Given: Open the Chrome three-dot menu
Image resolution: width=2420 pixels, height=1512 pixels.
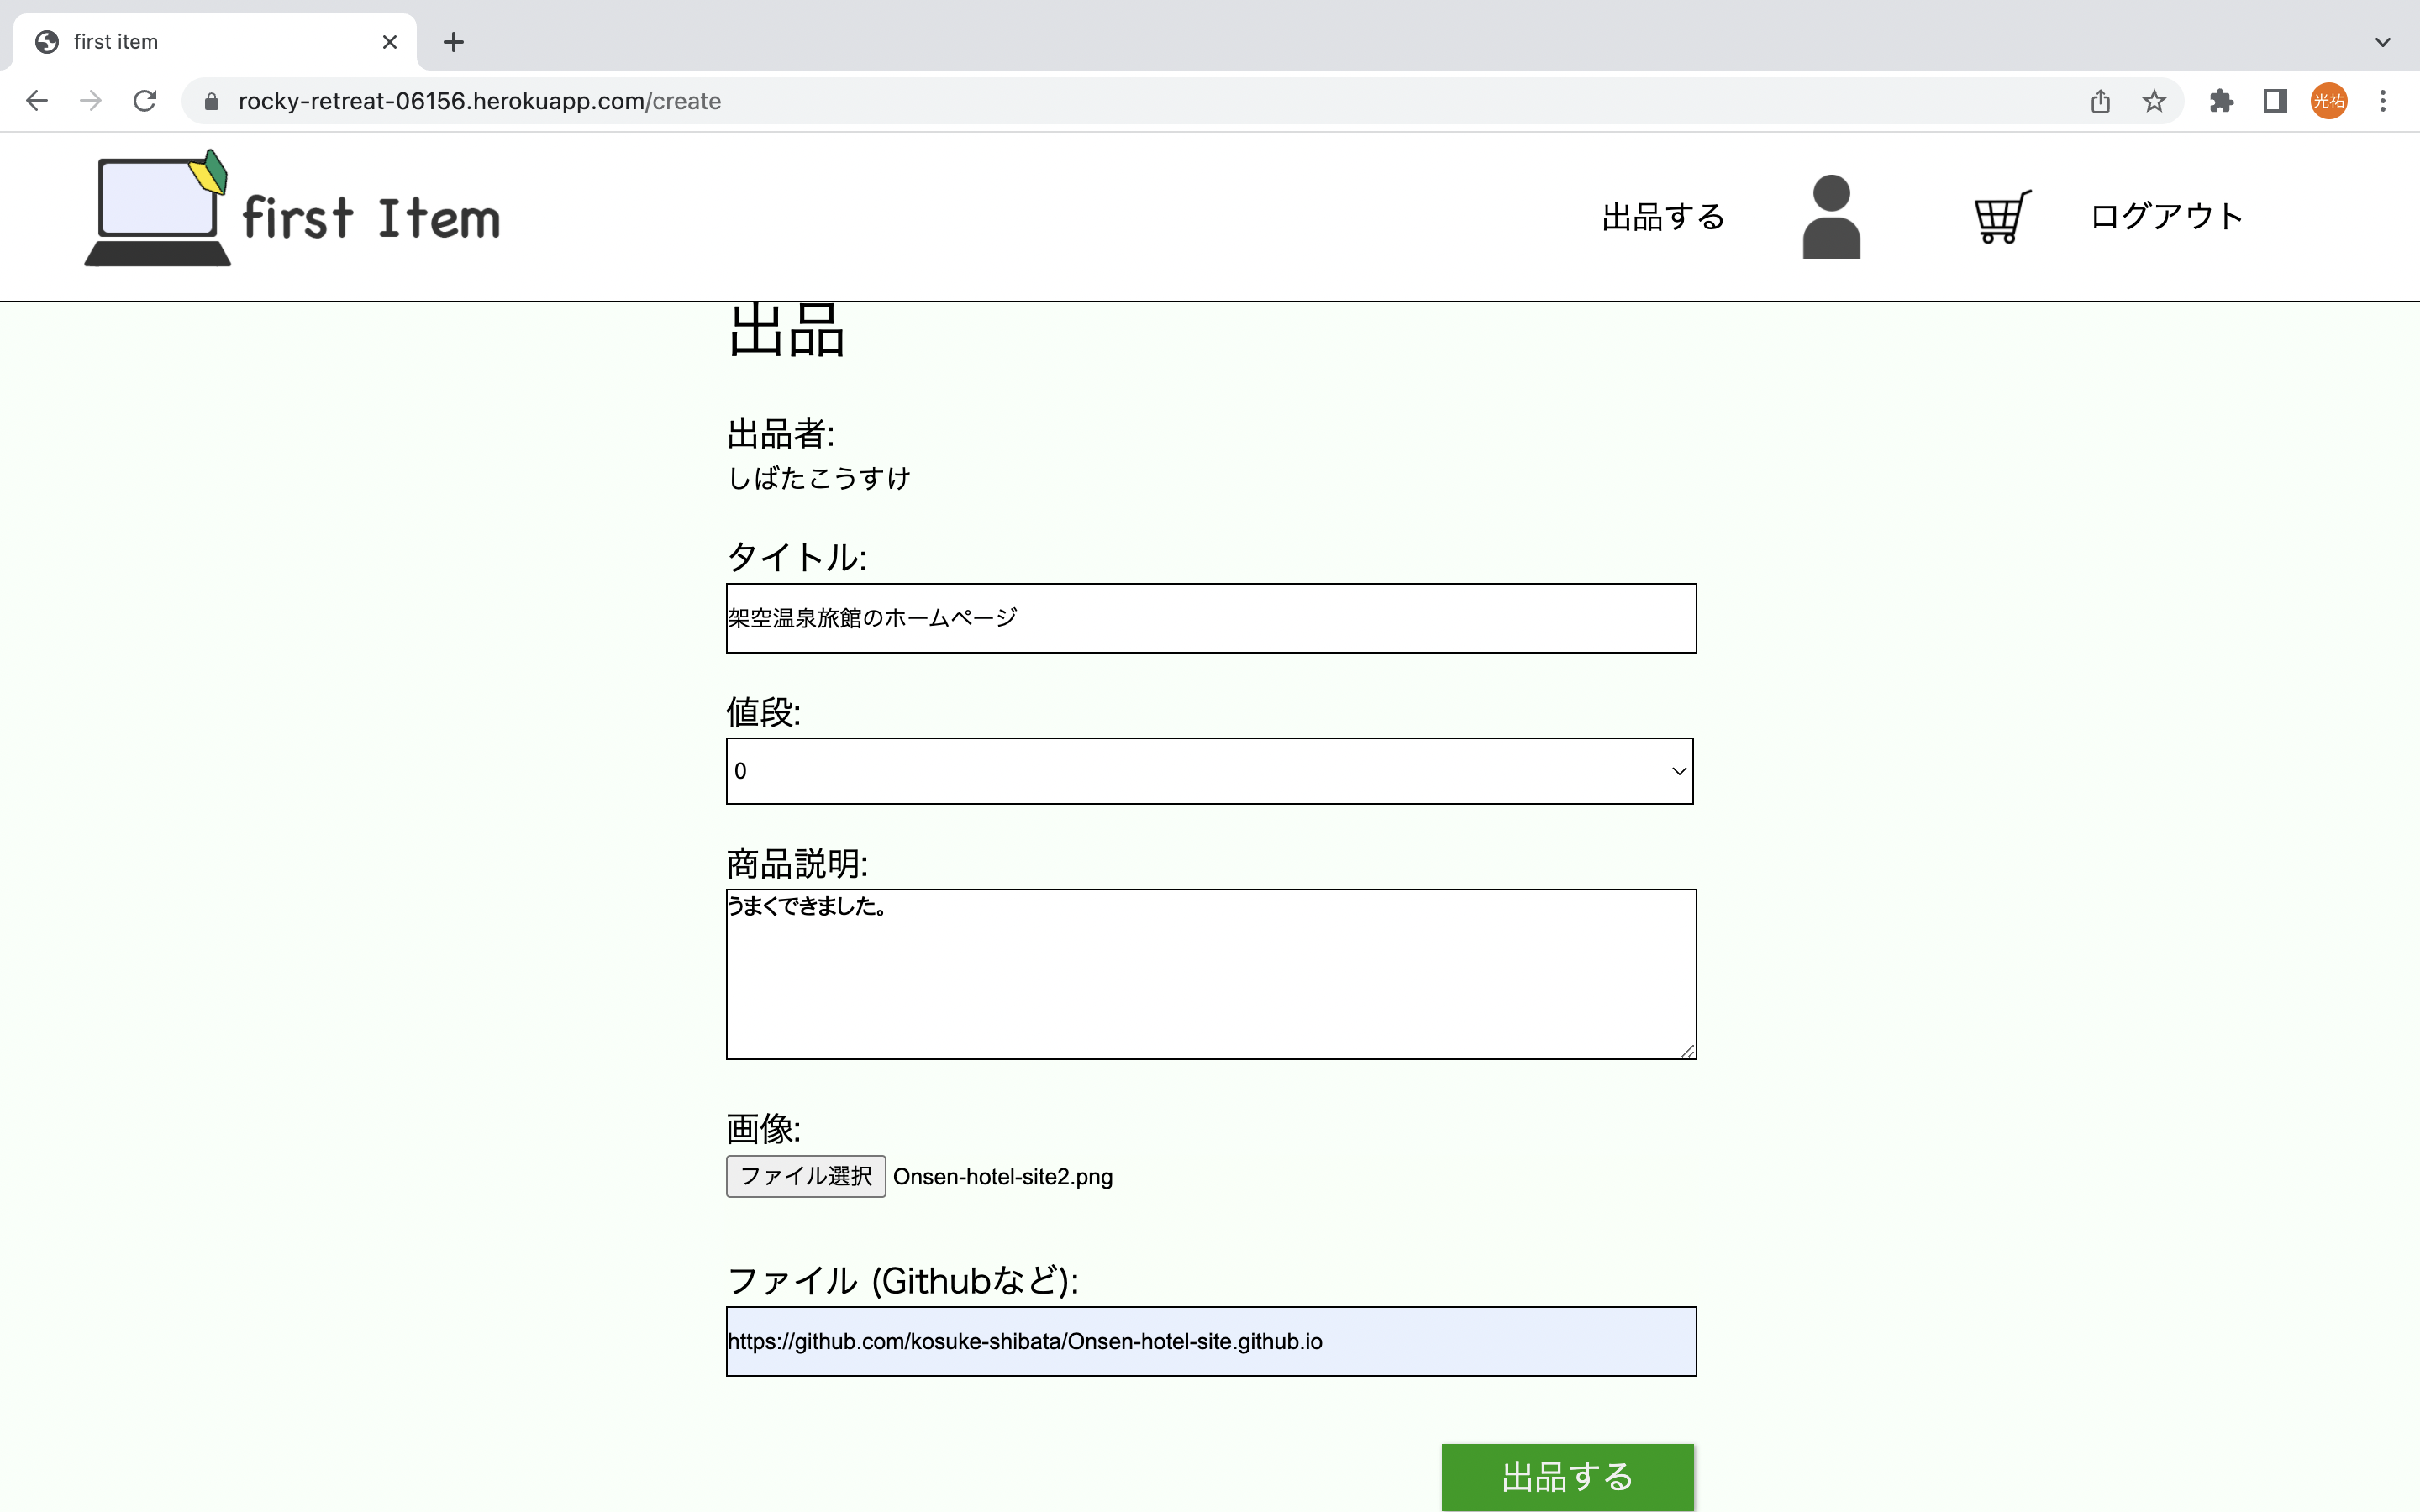Looking at the screenshot, I should coord(2383,101).
